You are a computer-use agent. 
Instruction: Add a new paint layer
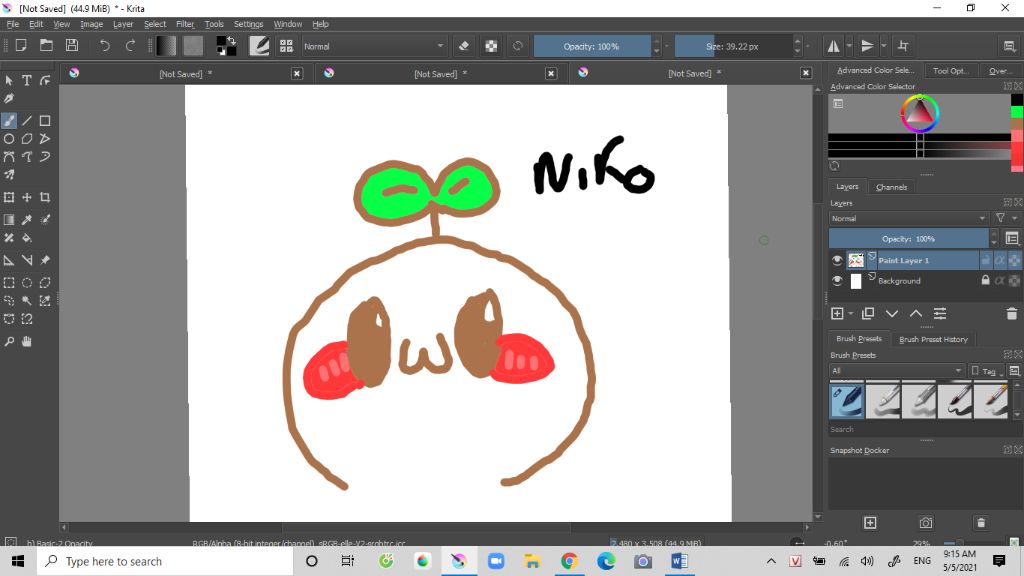click(x=837, y=314)
